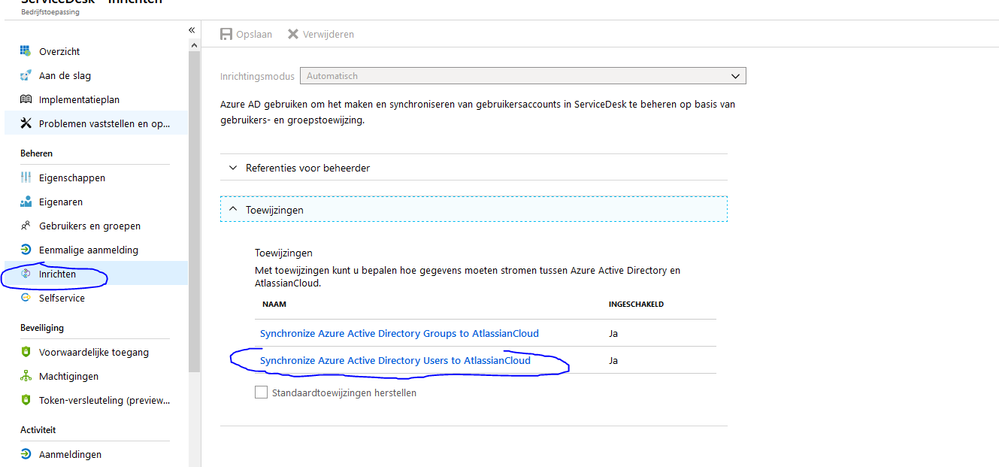999x467 pixels.
Task: Click the Eenmalige aanmelding icon
Action: [25, 250]
